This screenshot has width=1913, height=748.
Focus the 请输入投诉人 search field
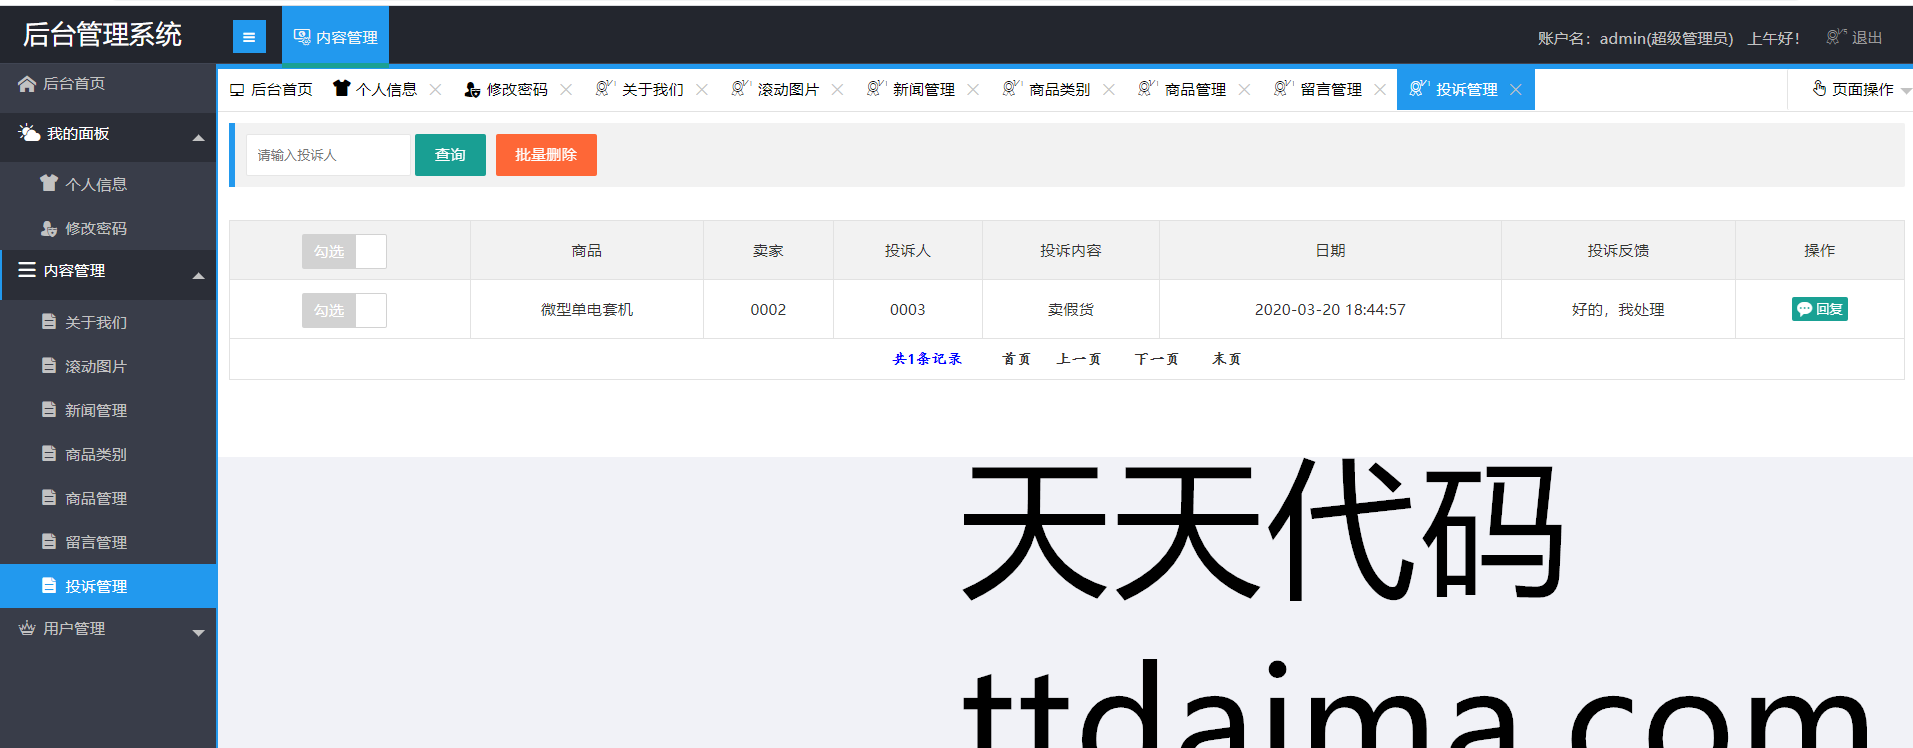coord(328,155)
